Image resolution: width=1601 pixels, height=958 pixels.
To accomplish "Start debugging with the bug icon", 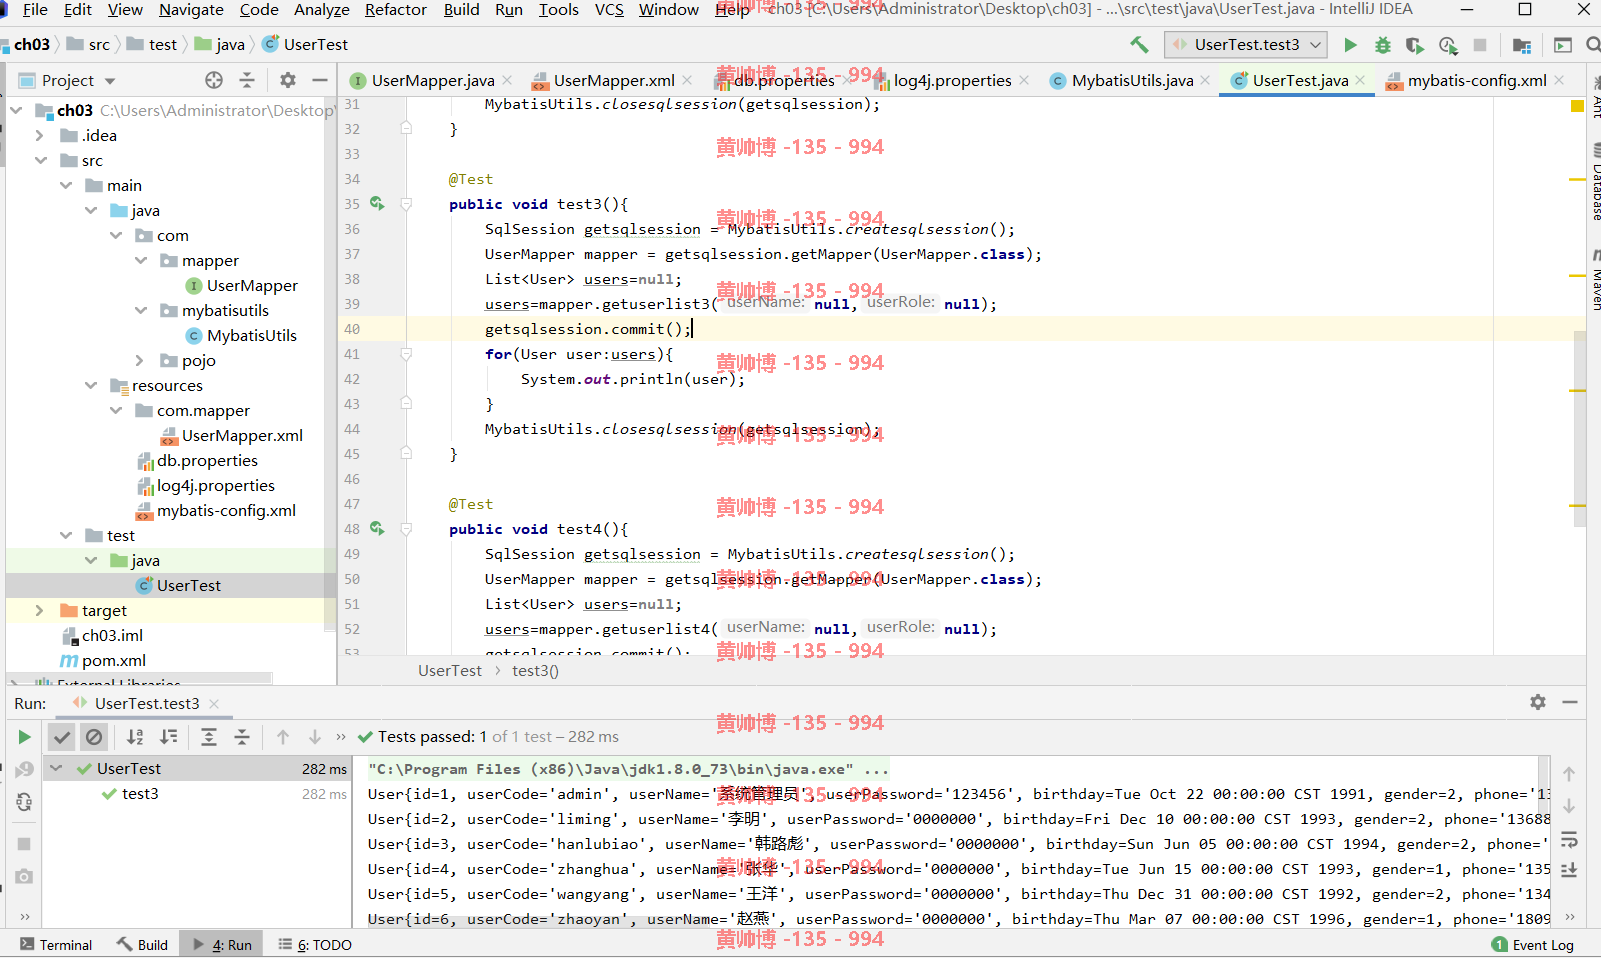I will point(1383,45).
